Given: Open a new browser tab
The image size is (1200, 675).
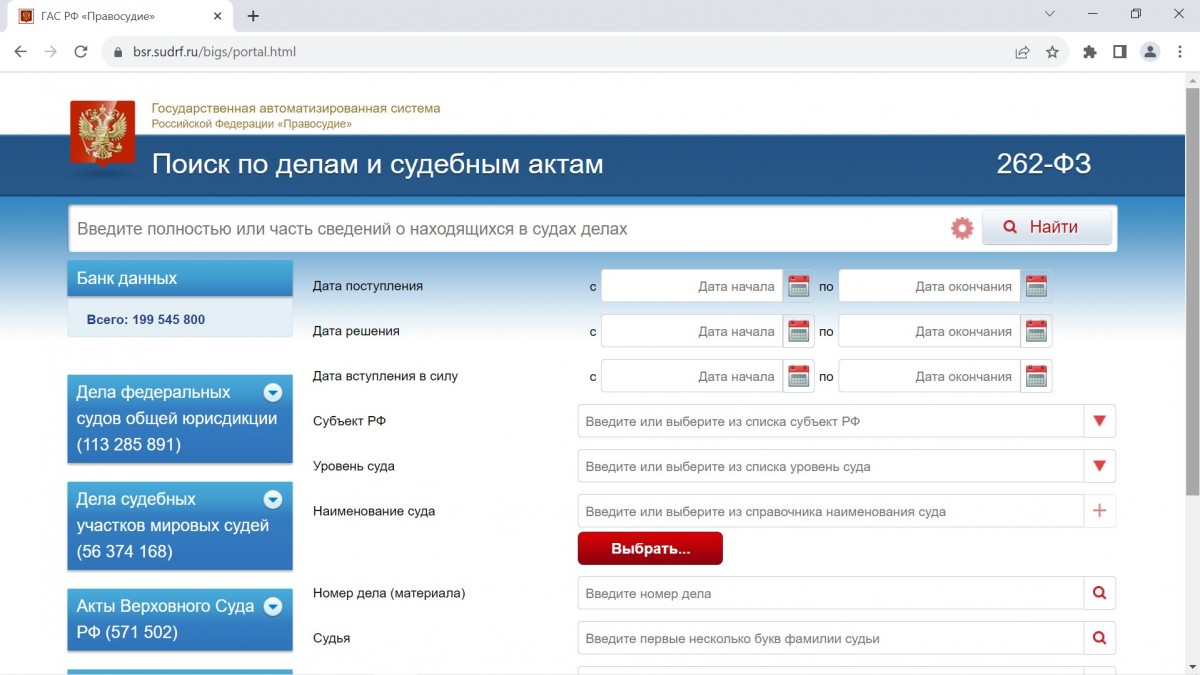Looking at the screenshot, I should (x=253, y=16).
